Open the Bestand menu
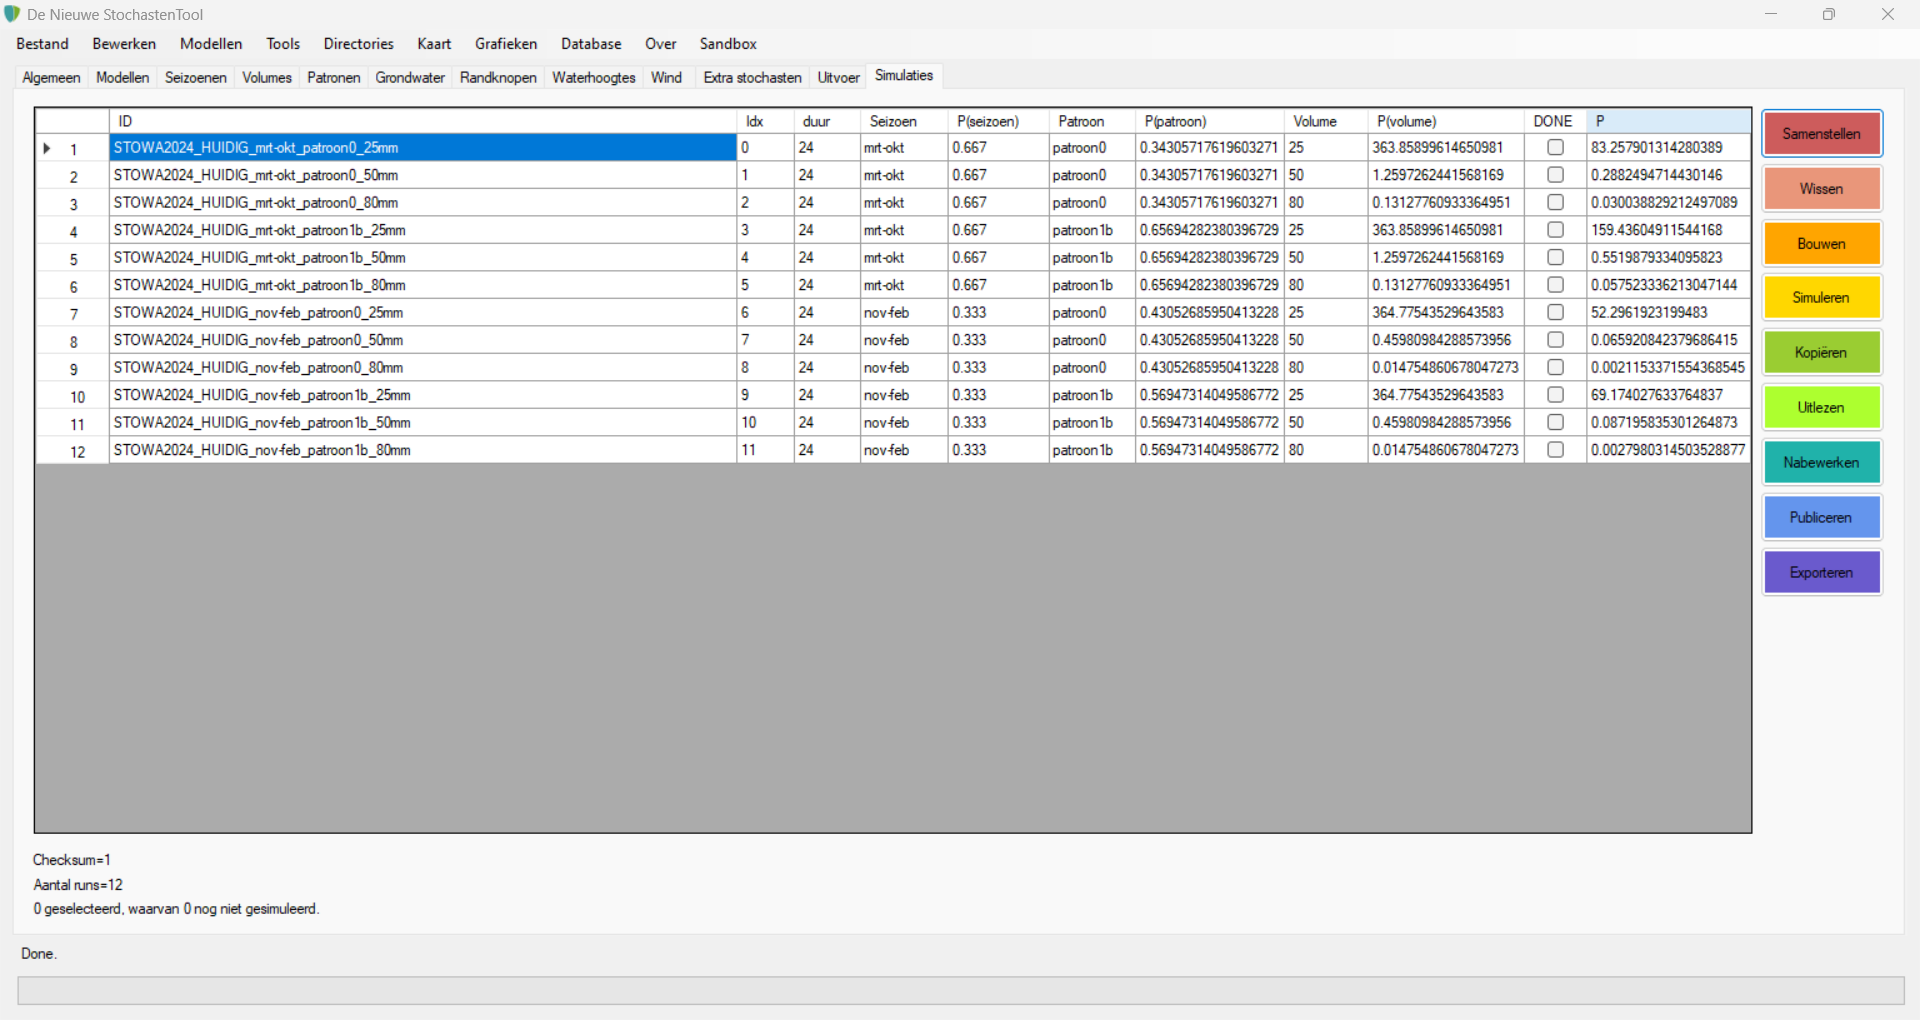This screenshot has width=1920, height=1020. (43, 44)
